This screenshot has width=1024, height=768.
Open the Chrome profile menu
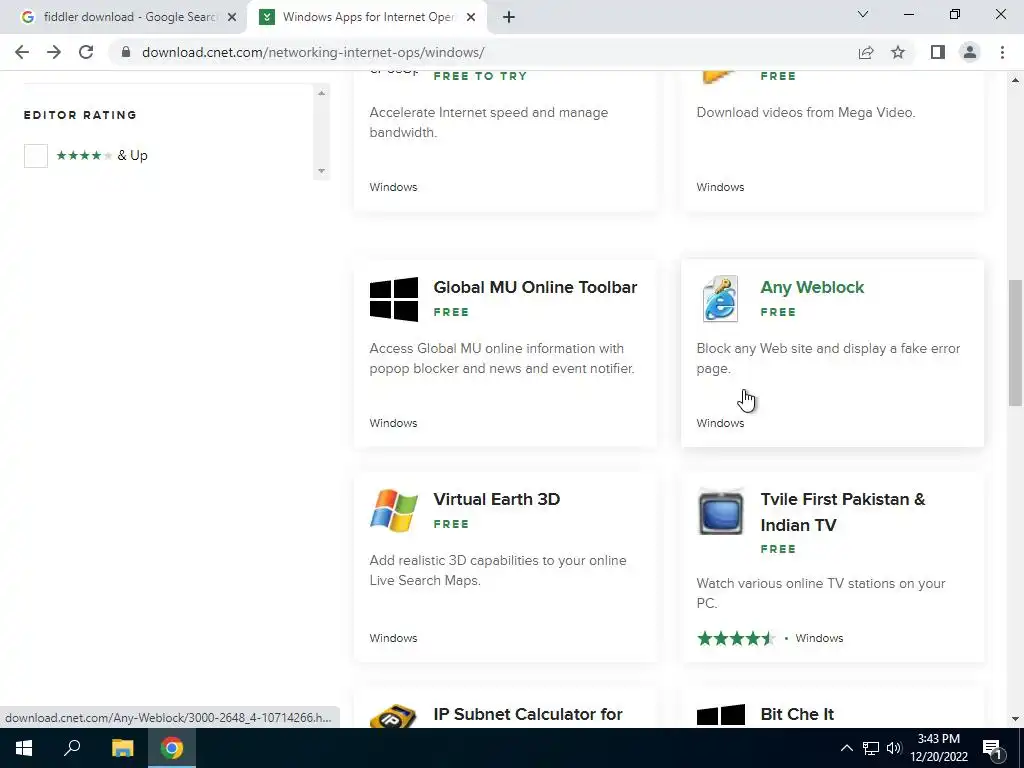pyautogui.click(x=970, y=52)
